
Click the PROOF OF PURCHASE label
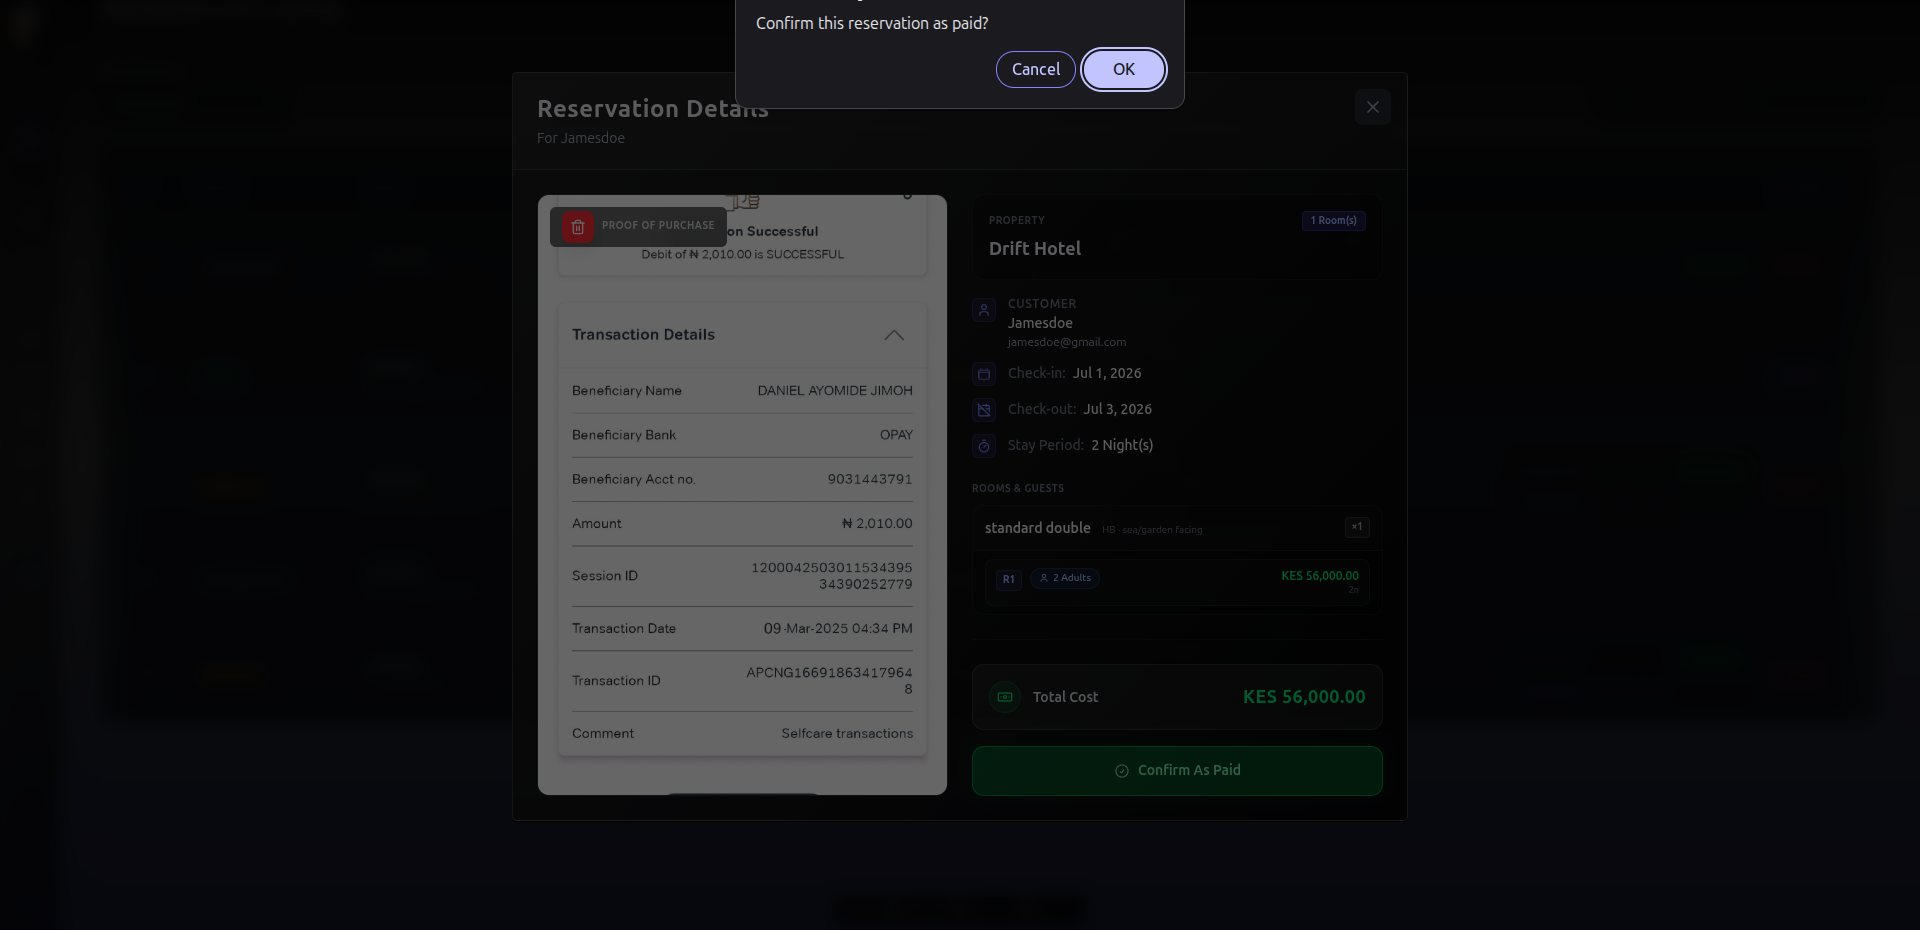pos(658,225)
